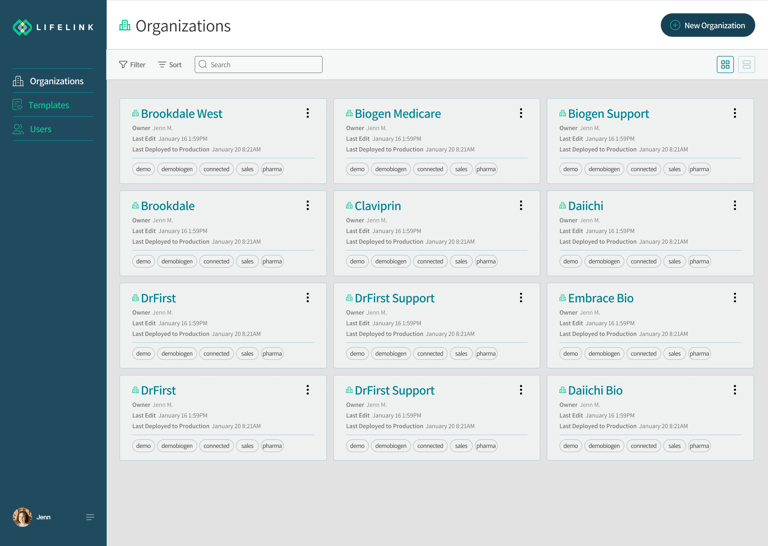Screen dimensions: 768x546
Task: Click Owner Jenn M. on Brookdale West
Action: (x=152, y=128)
